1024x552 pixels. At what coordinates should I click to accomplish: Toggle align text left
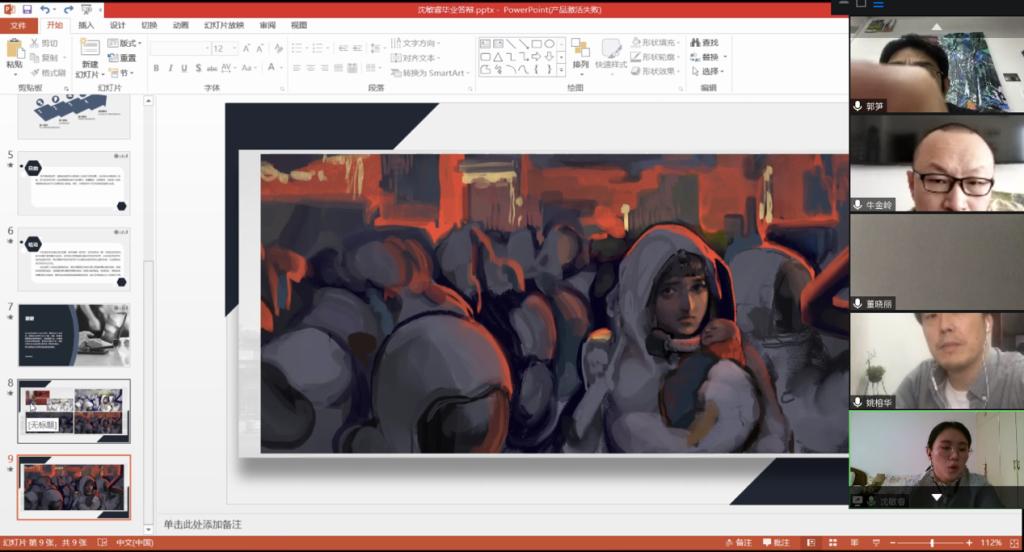point(296,68)
